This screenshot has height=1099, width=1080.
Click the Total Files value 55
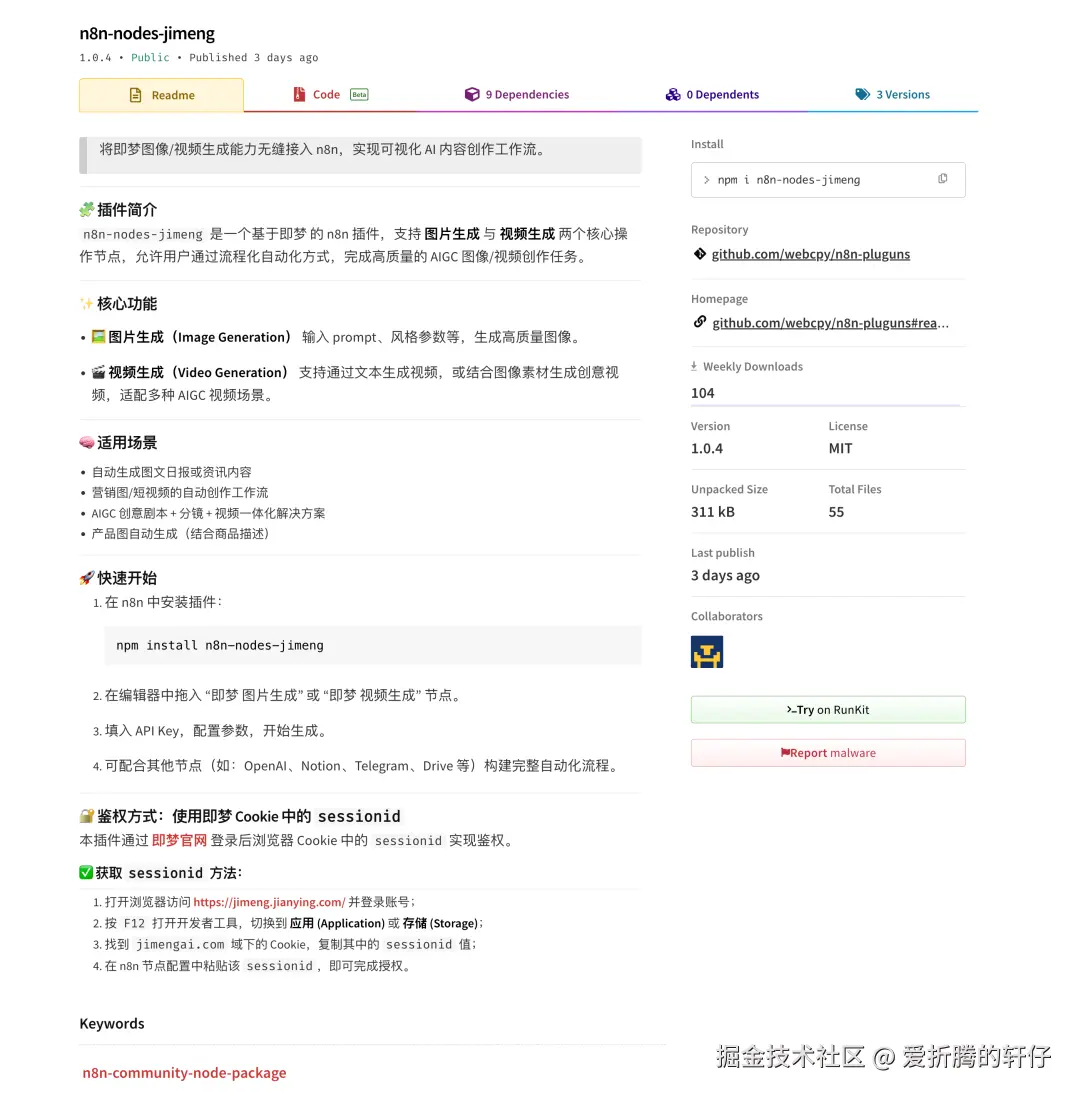tap(836, 512)
